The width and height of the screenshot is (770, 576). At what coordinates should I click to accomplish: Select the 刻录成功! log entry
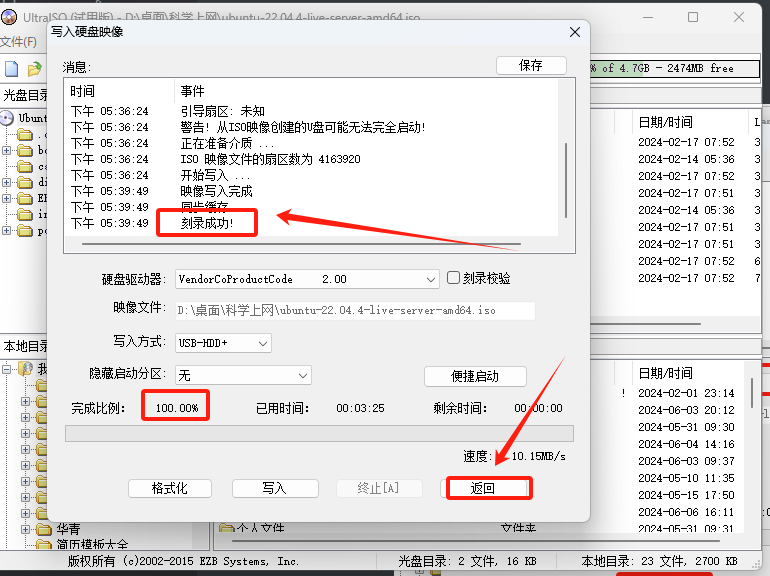click(207, 223)
